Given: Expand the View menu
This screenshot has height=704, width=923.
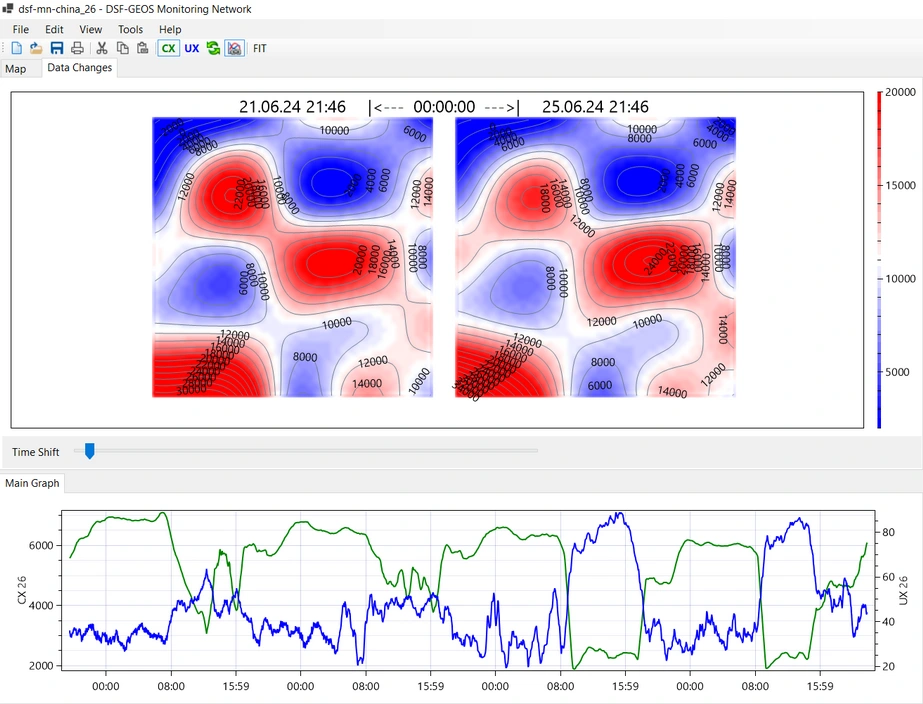Looking at the screenshot, I should coord(90,30).
